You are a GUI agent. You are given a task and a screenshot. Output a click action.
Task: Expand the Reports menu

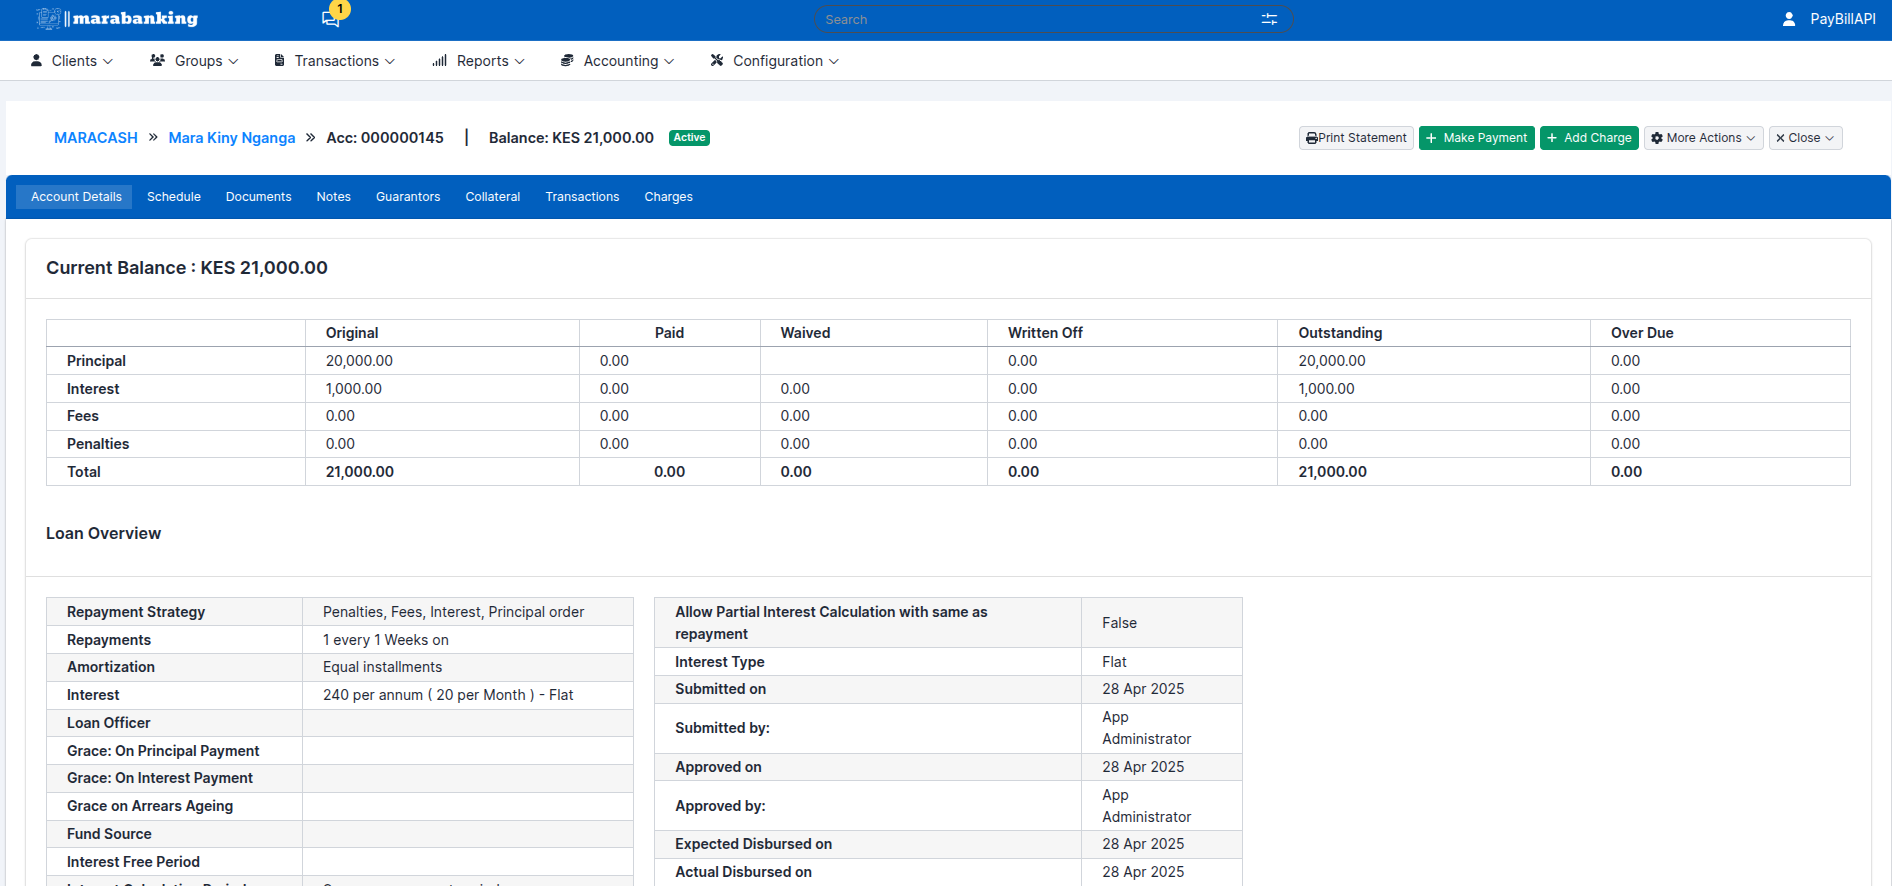point(479,61)
